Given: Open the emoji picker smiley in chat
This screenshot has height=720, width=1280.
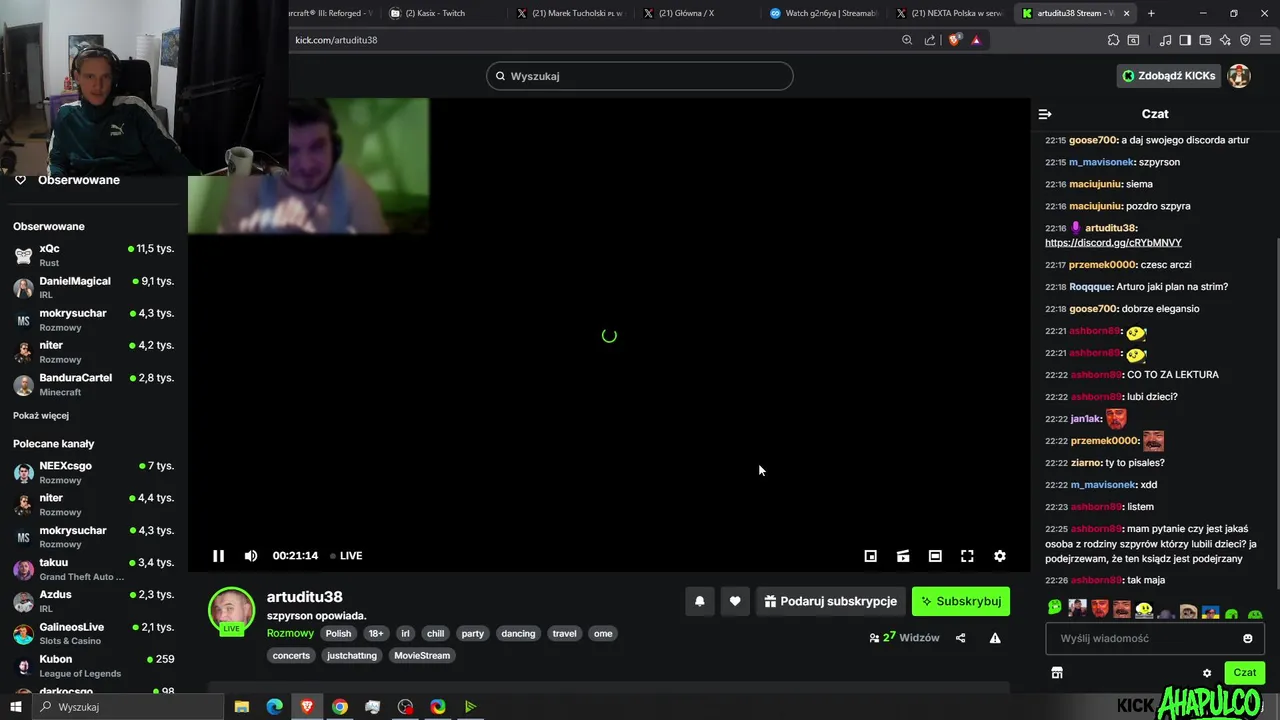Looking at the screenshot, I should pyautogui.click(x=1248, y=638).
